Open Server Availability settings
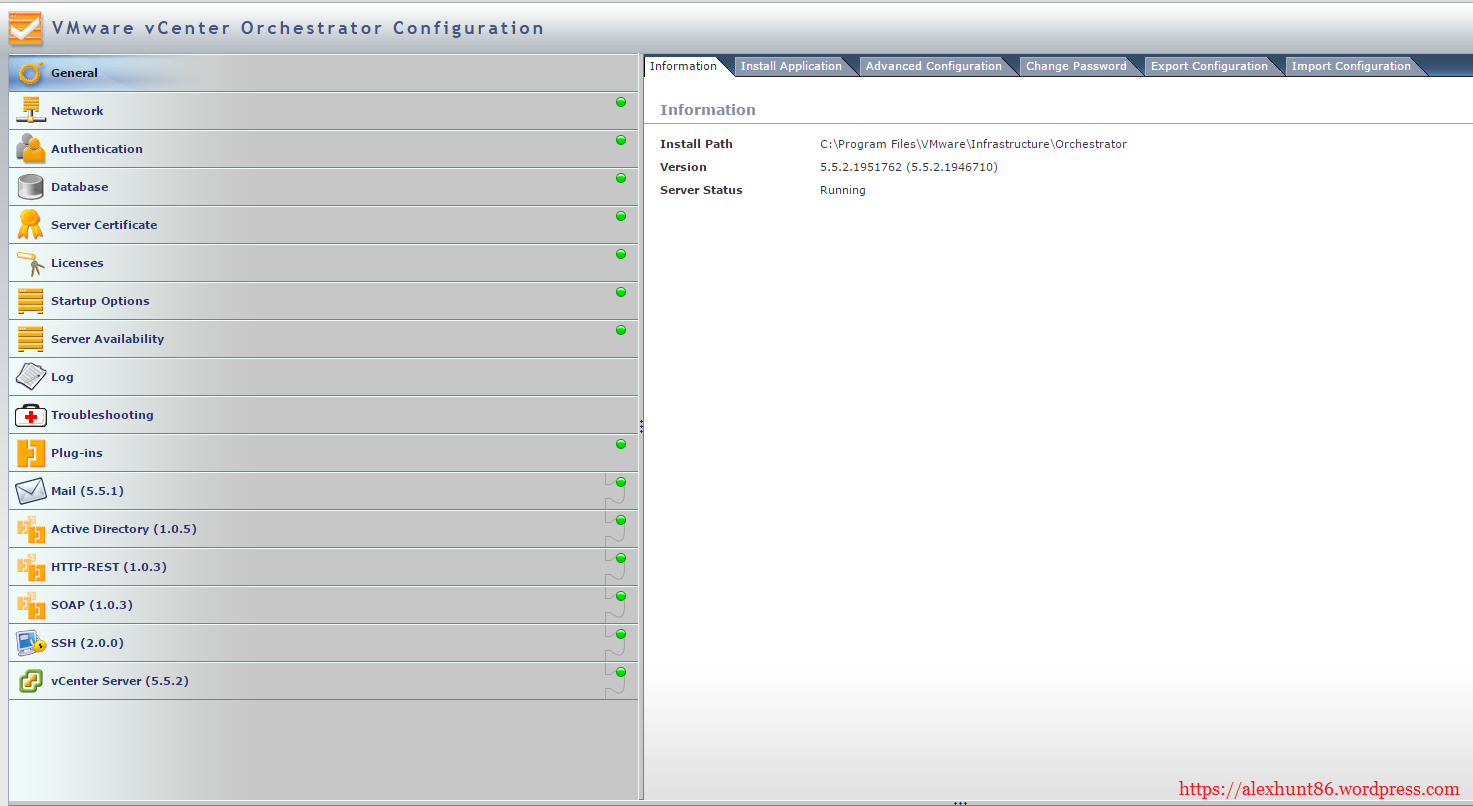This screenshot has width=1473, height=806. coord(323,339)
